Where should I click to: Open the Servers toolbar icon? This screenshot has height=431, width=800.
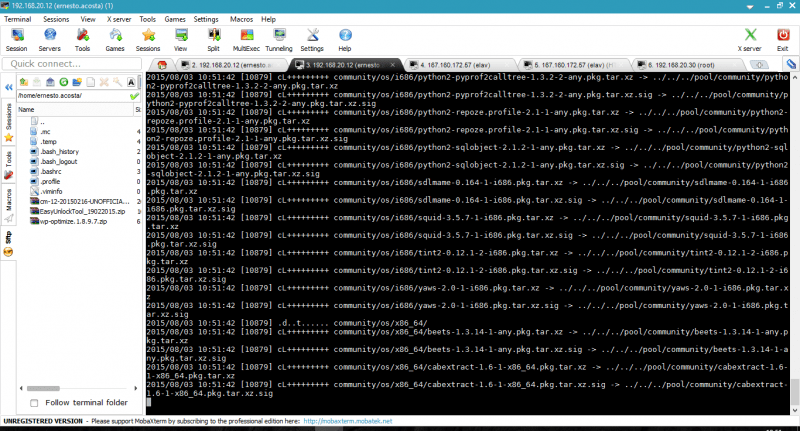pyautogui.click(x=49, y=39)
